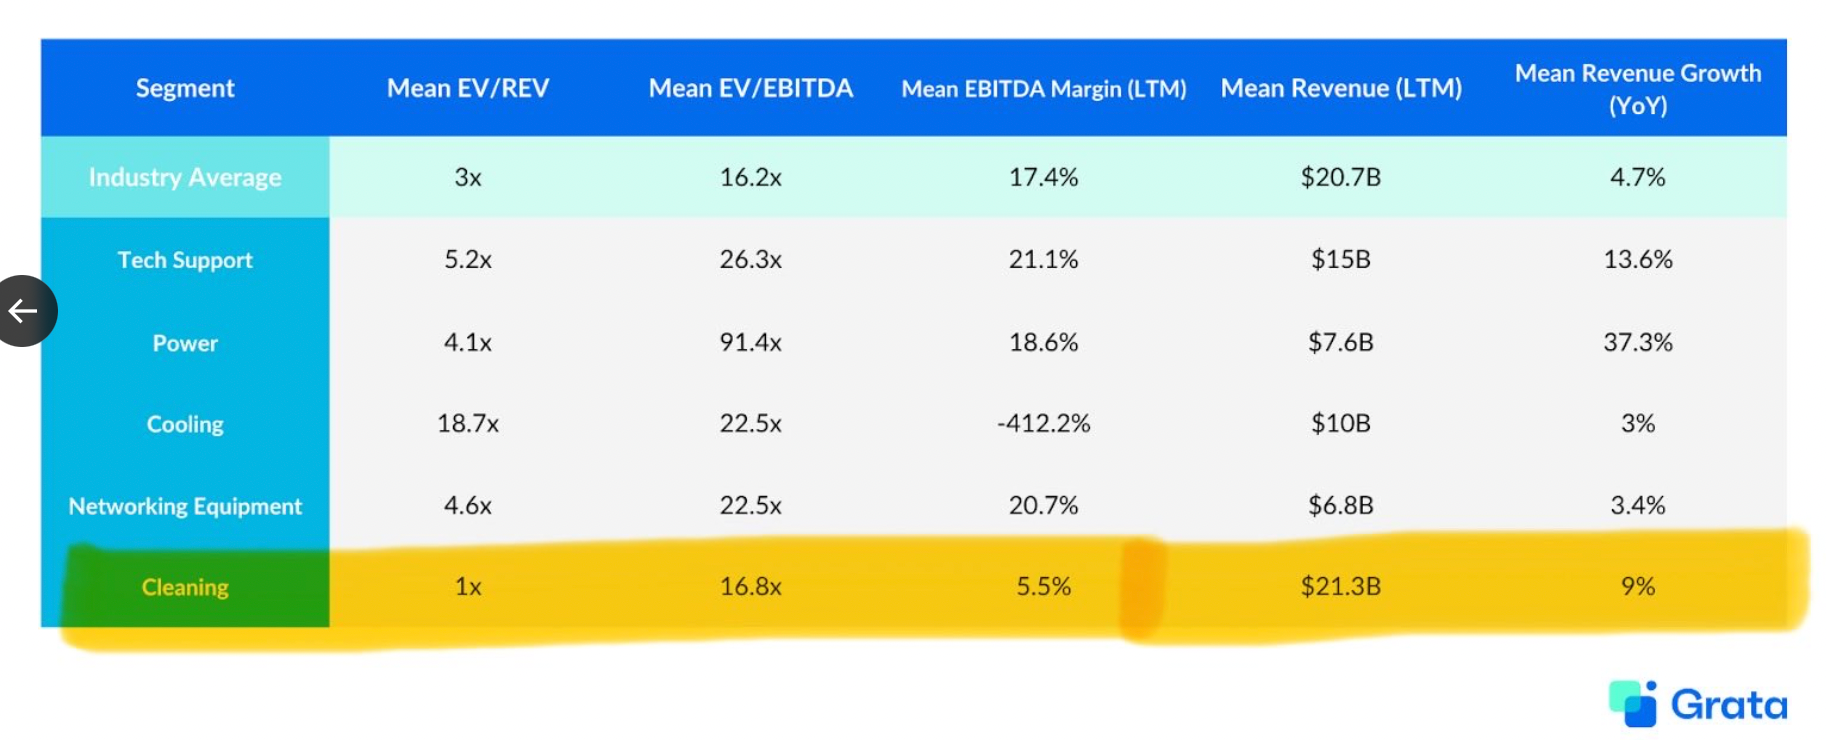
Task: Select the Networking Equipment row label
Action: tap(185, 506)
